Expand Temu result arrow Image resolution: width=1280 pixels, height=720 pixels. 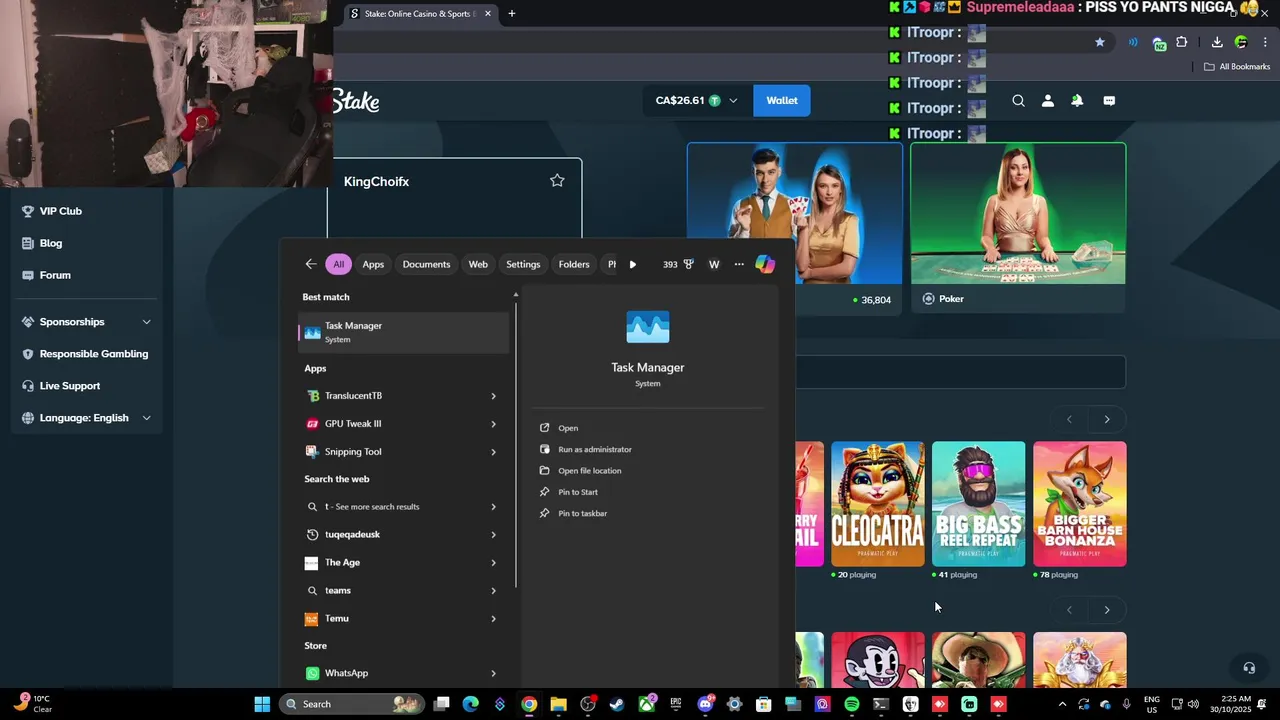pos(493,619)
